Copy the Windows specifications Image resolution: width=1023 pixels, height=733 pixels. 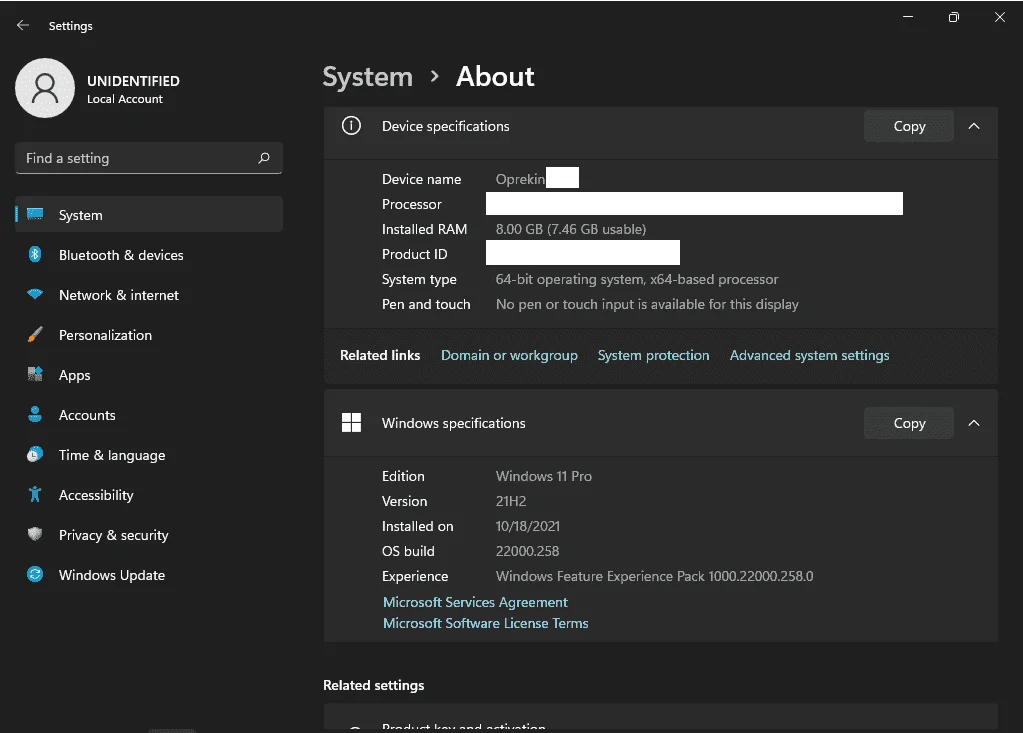click(x=909, y=423)
